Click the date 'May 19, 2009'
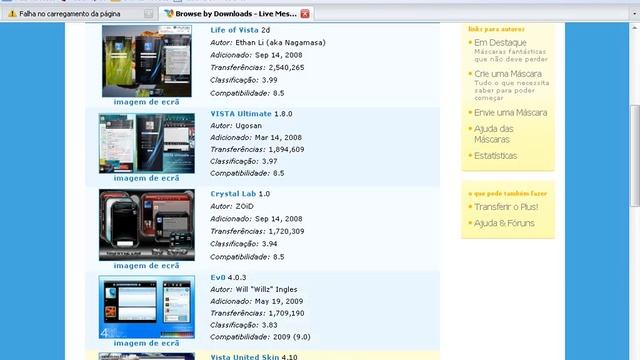The height and width of the screenshot is (360, 640). click(x=279, y=302)
